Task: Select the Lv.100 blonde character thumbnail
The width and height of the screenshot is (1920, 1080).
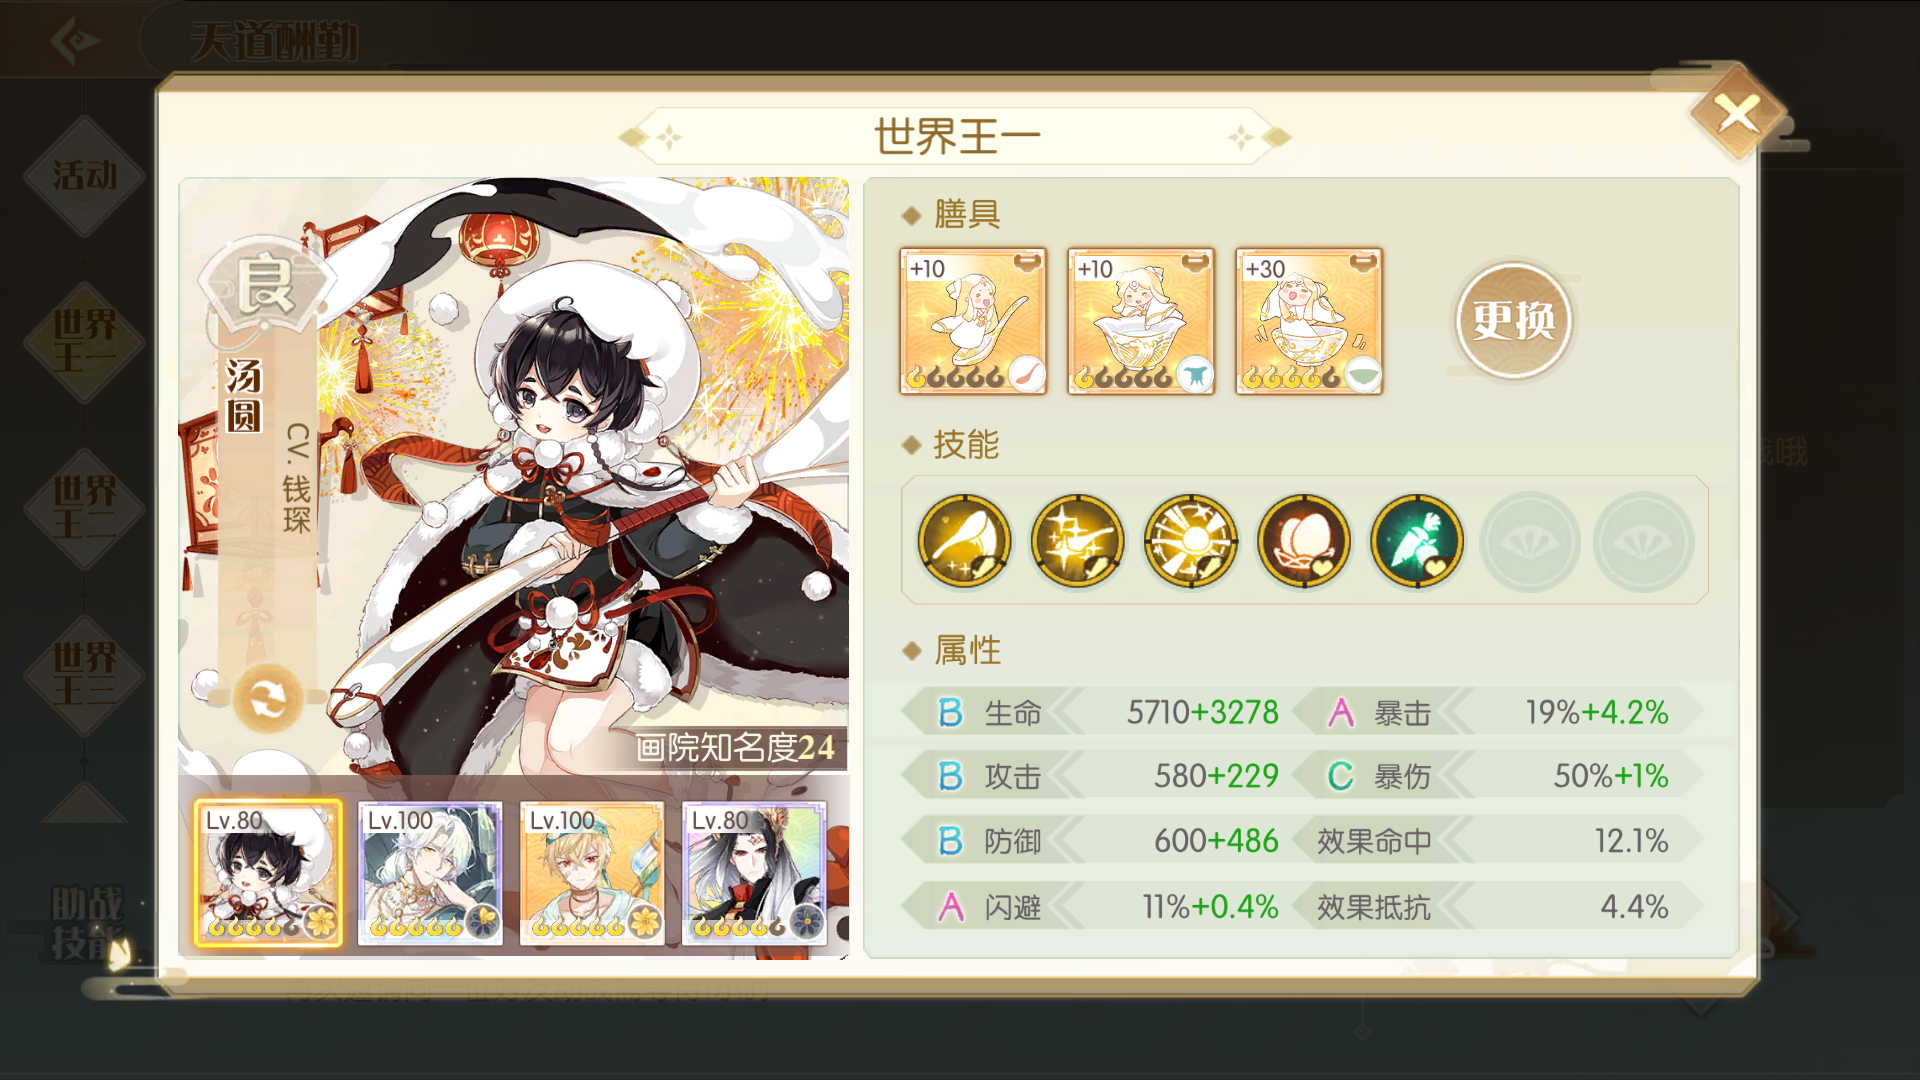Action: pyautogui.click(x=592, y=873)
